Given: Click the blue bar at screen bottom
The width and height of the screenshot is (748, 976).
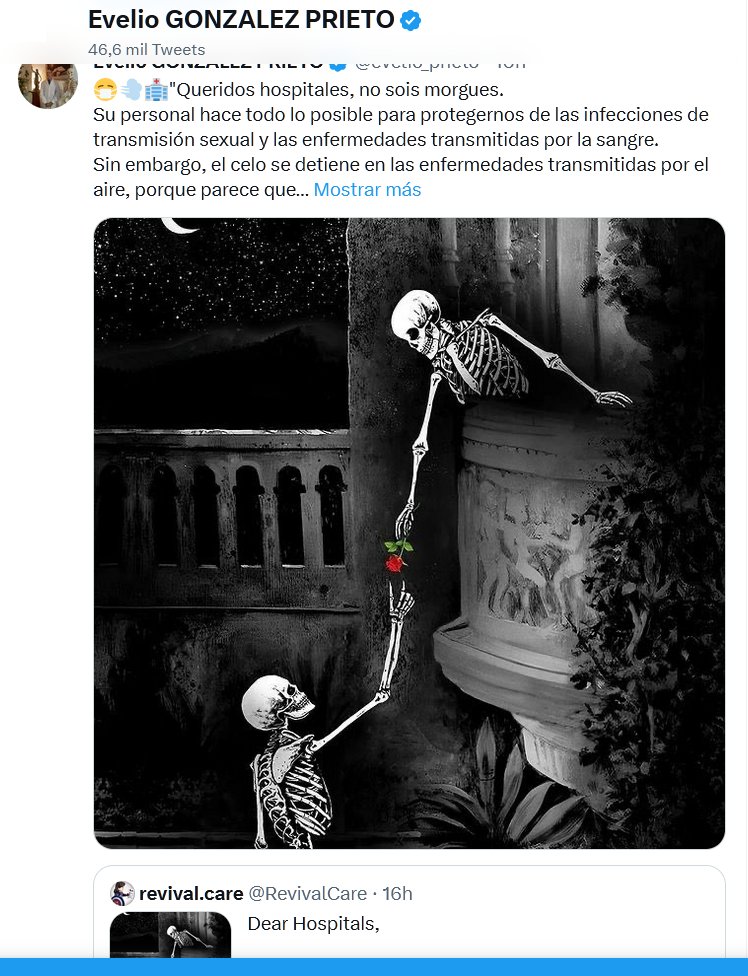Looking at the screenshot, I should [x=374, y=967].
